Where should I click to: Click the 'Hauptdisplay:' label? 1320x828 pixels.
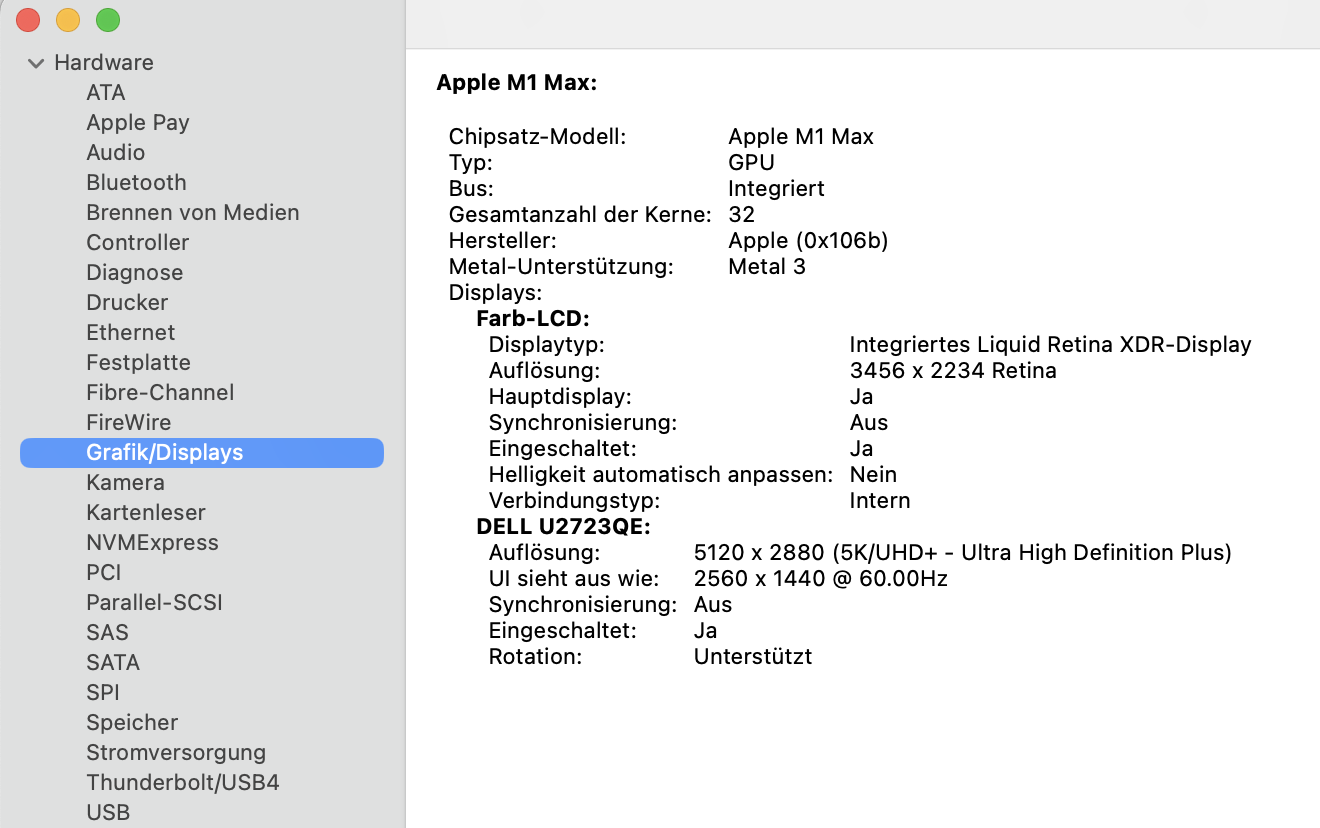pyautogui.click(x=560, y=396)
